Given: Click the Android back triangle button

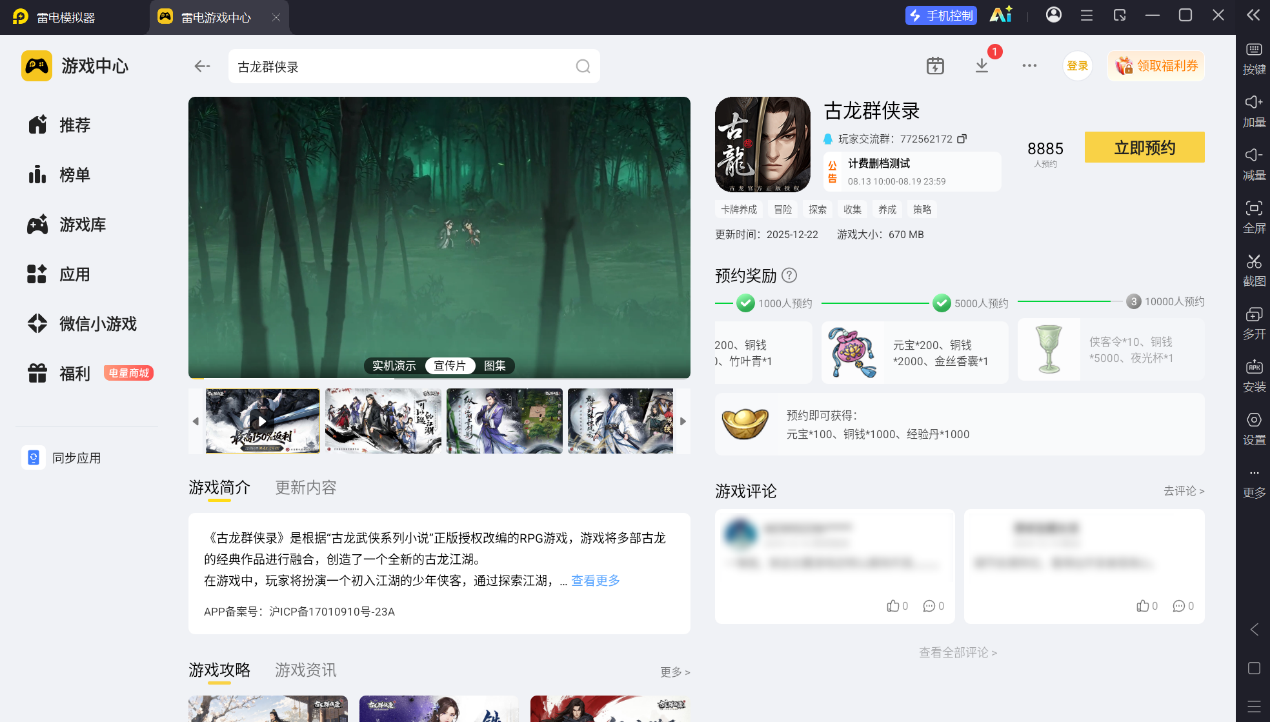Looking at the screenshot, I should pyautogui.click(x=1254, y=629).
